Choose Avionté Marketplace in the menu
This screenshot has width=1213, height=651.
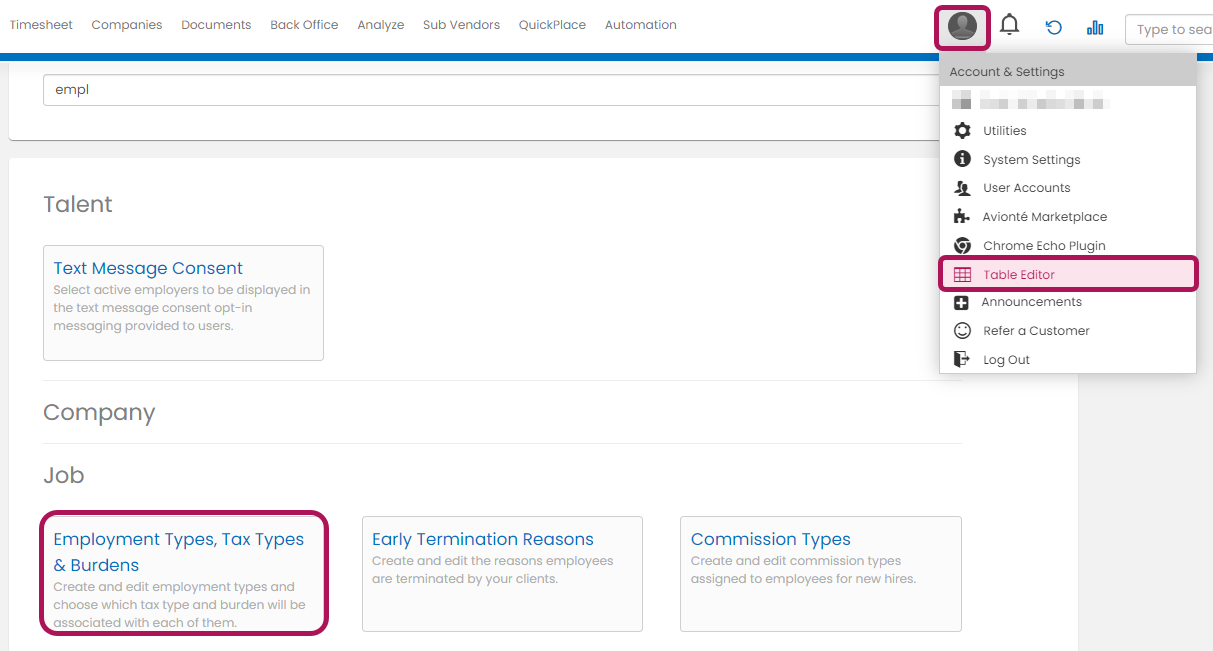click(1044, 217)
